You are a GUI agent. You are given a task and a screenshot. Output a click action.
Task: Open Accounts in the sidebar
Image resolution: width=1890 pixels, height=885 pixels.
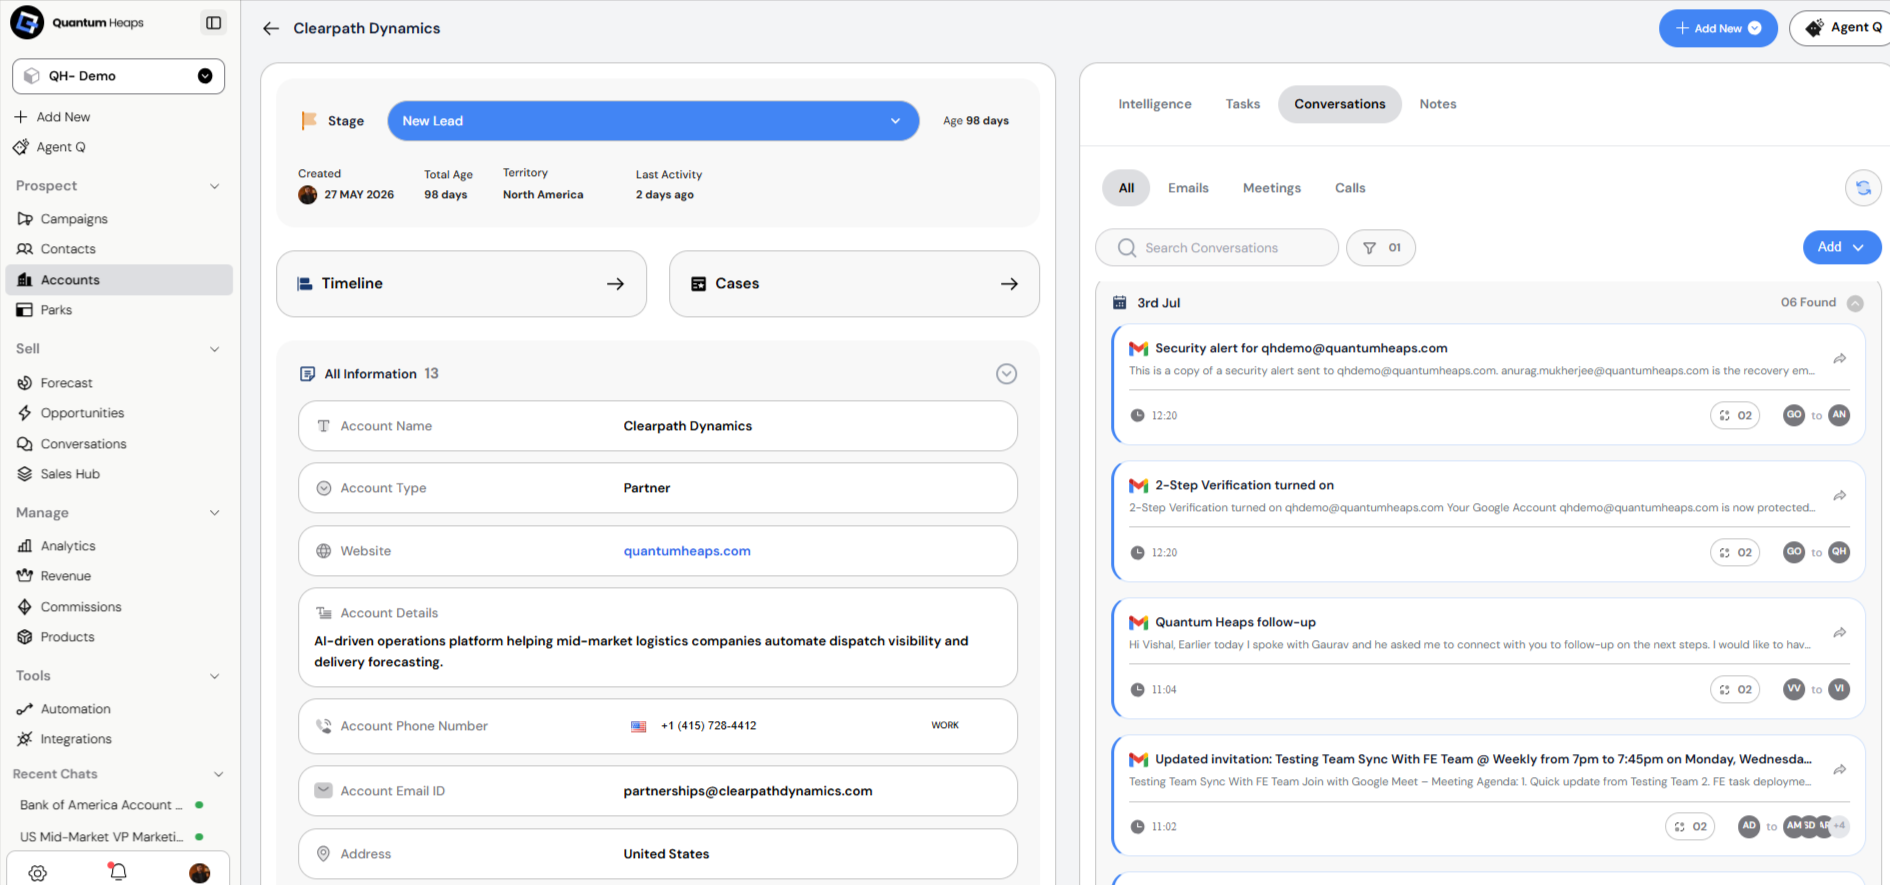(x=119, y=280)
